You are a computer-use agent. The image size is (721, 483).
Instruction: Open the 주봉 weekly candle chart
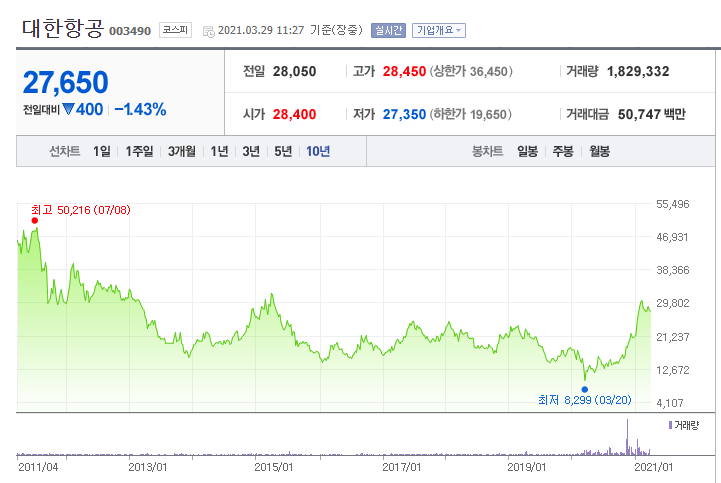[x=563, y=151]
